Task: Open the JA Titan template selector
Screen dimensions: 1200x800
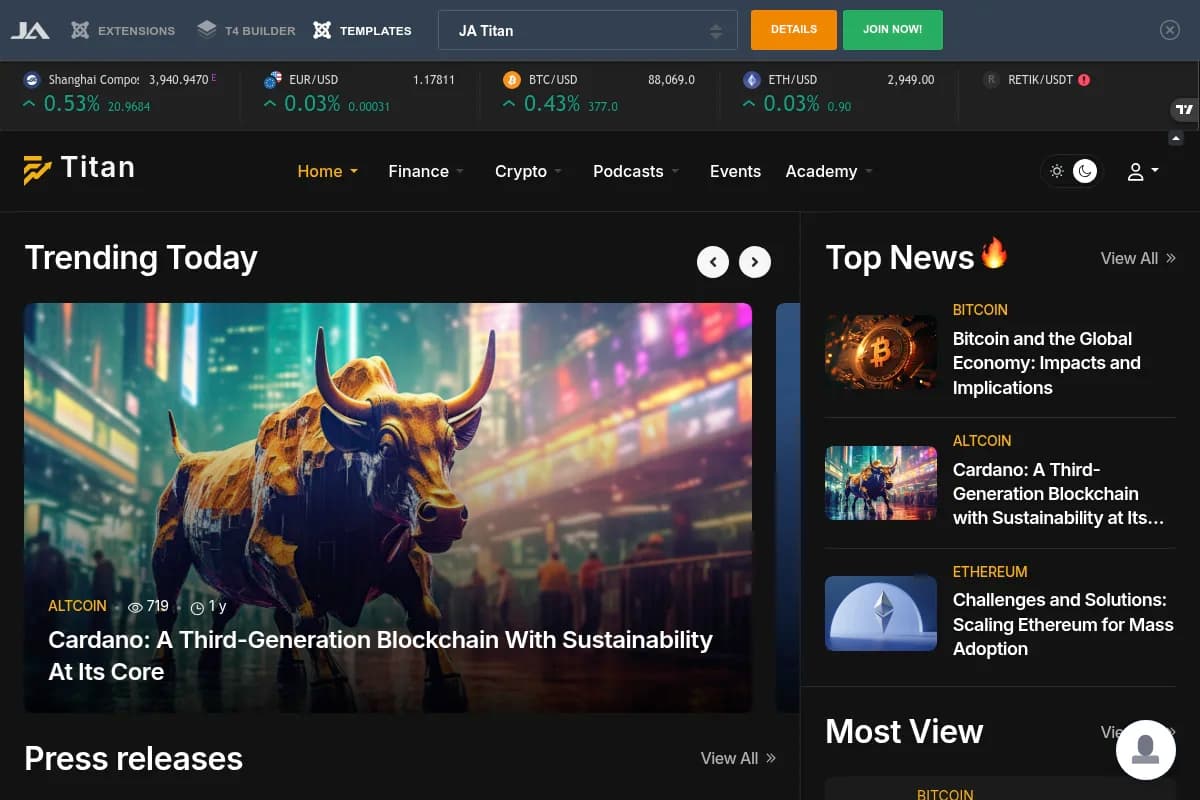Action: [x=587, y=30]
